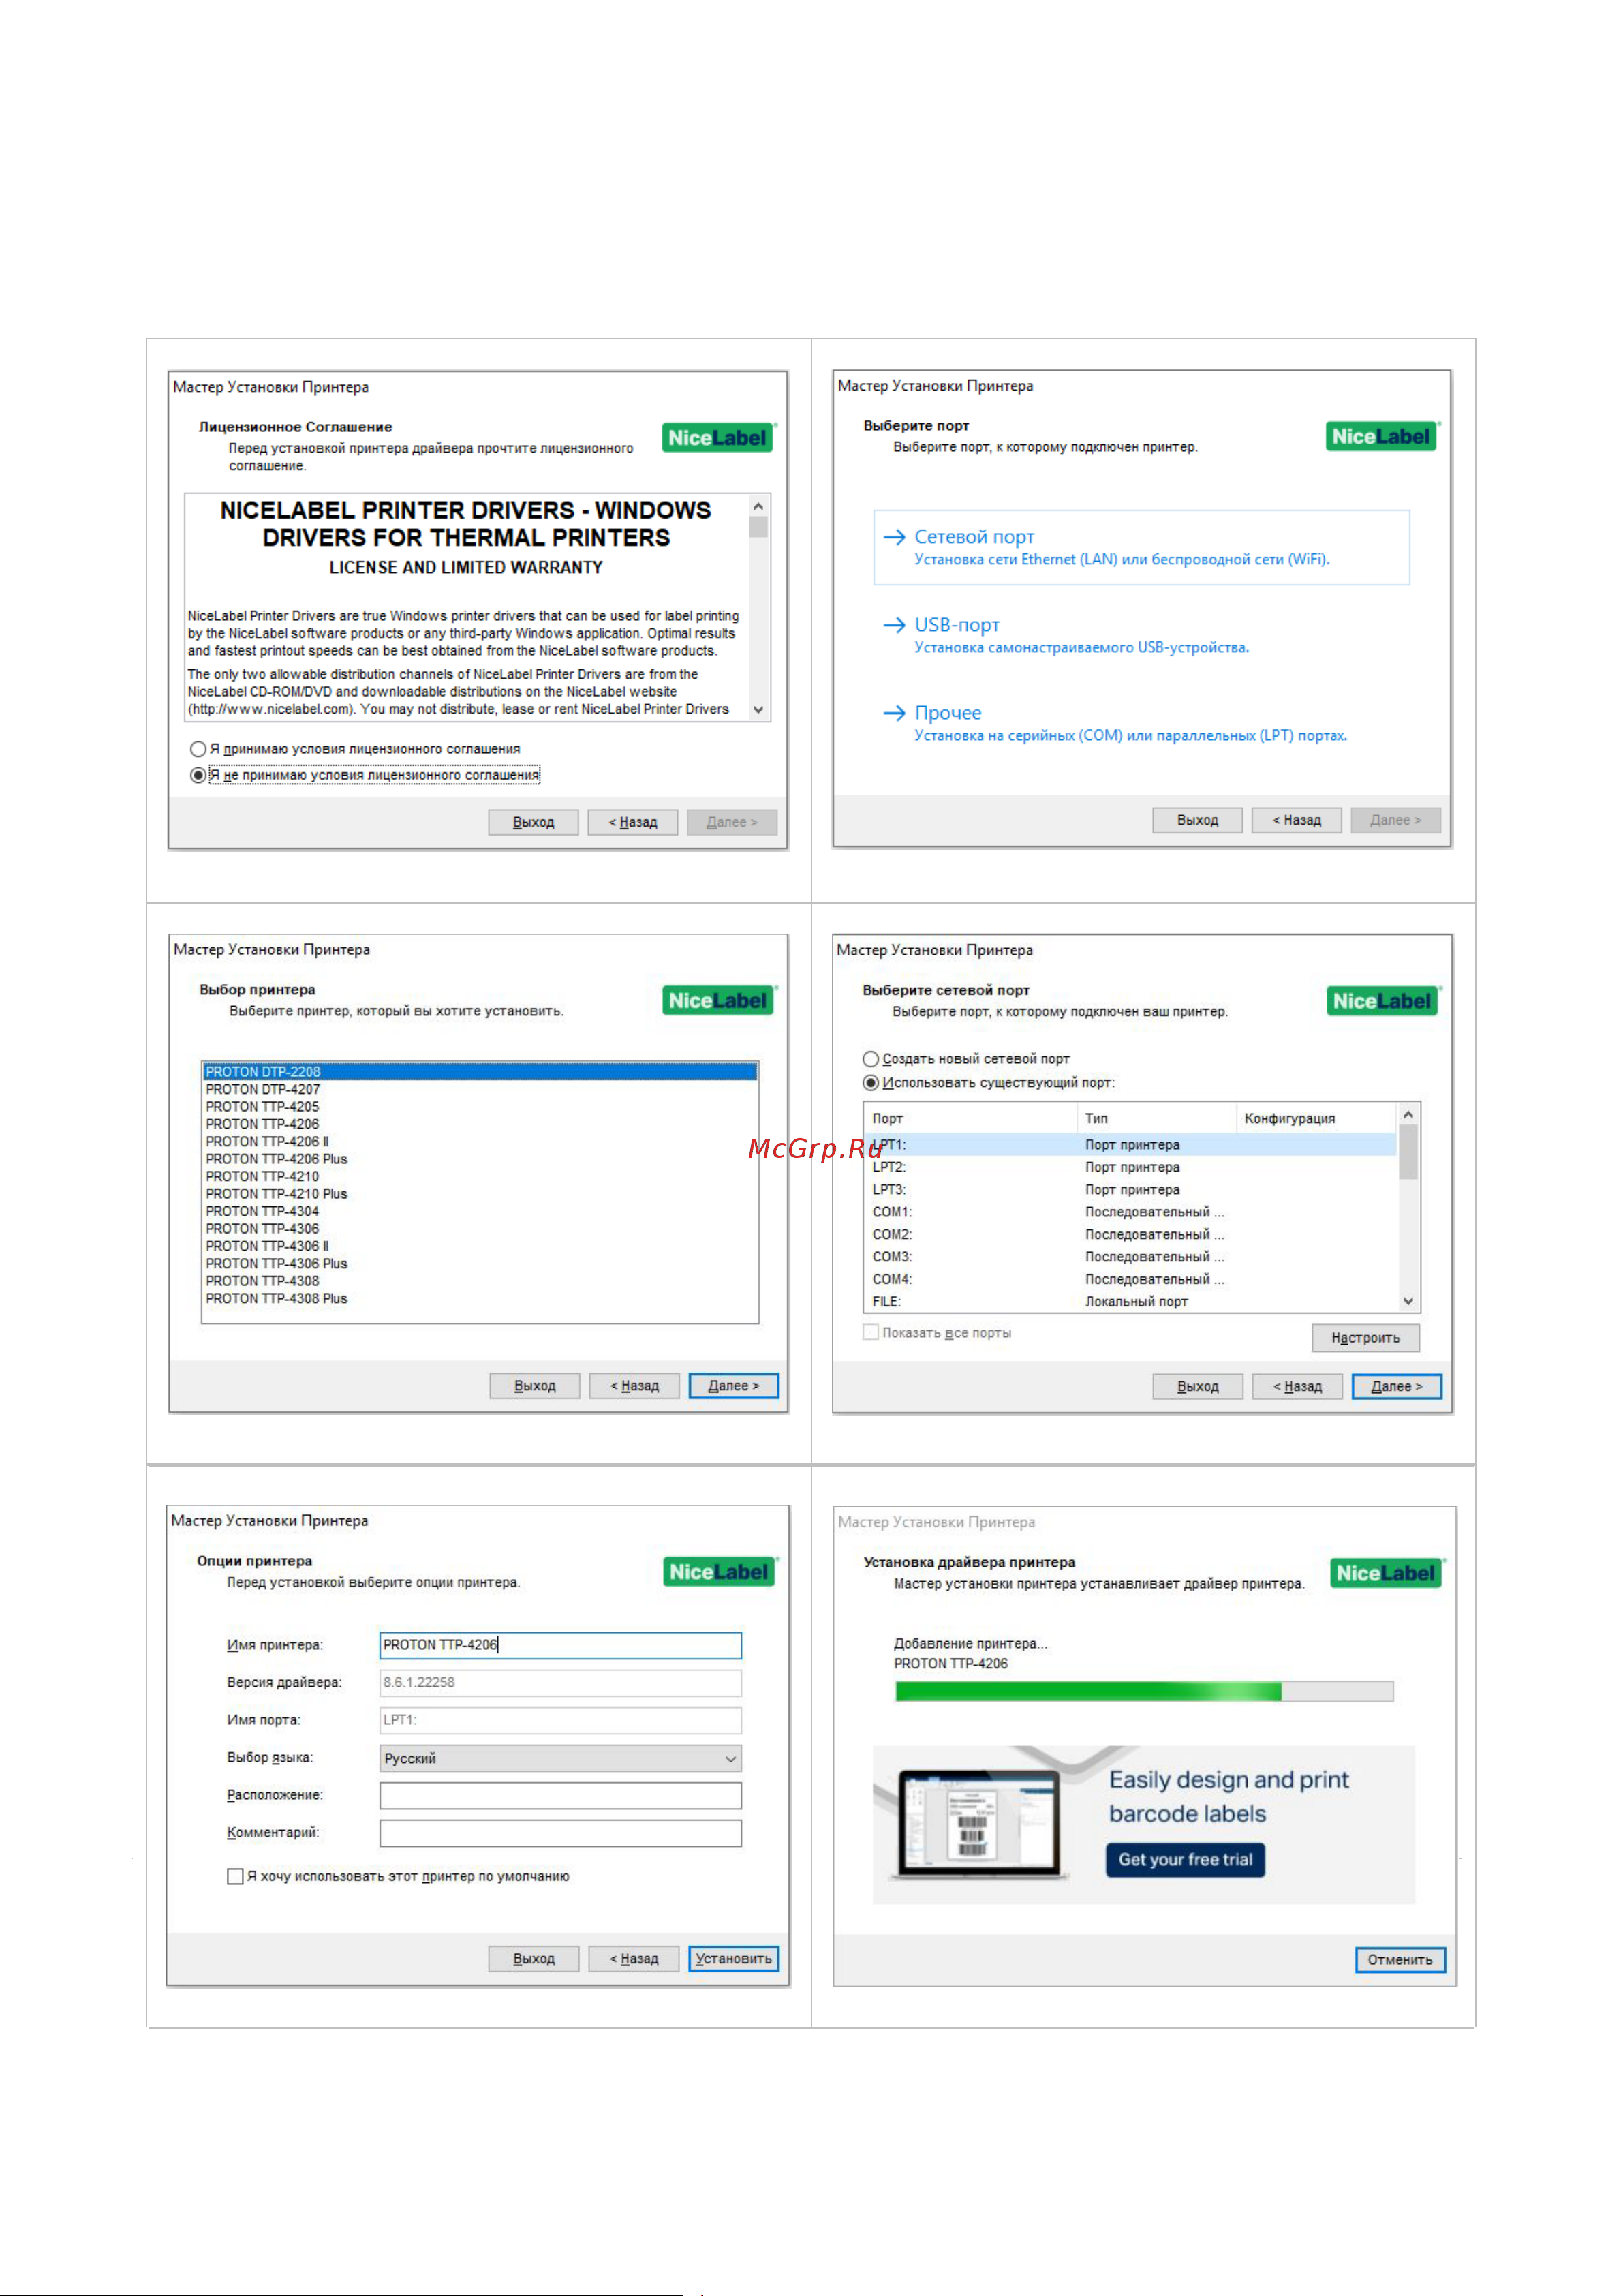Click license text scrollbar down arrow
The image size is (1623, 2296).
click(x=758, y=710)
